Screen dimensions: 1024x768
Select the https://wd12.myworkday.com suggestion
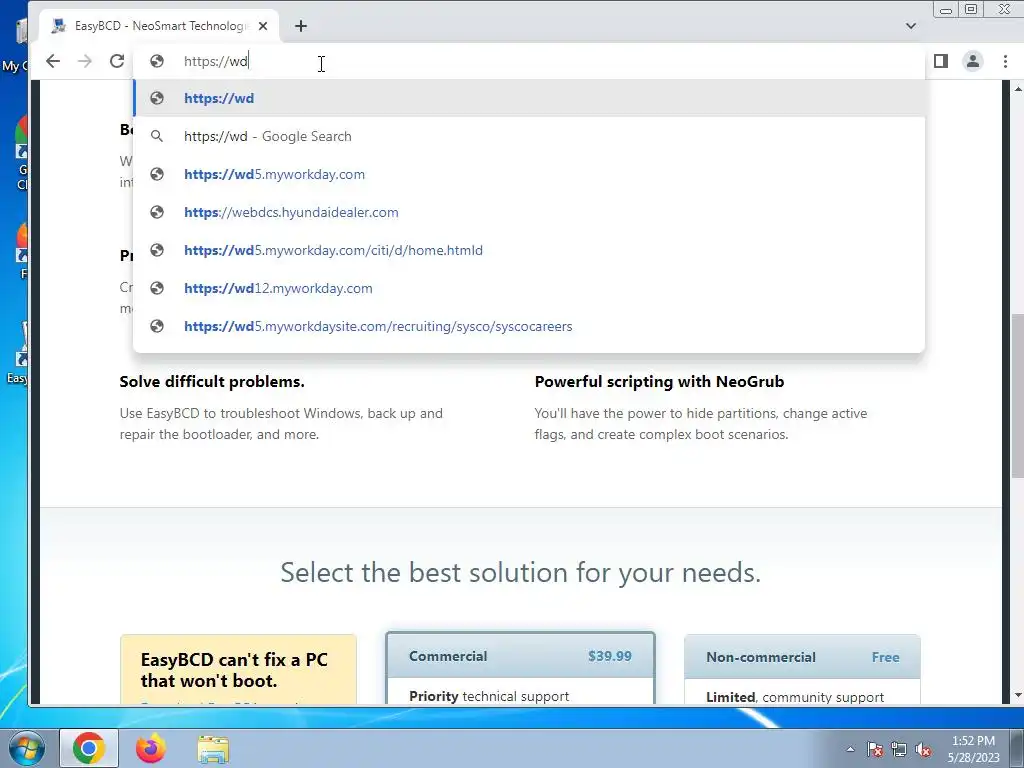click(x=529, y=288)
